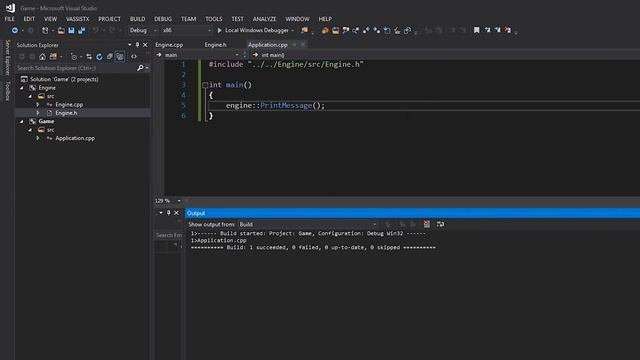Click the Refresh icon in Solution Explorer
The height and width of the screenshot is (360, 640).
pos(99,57)
